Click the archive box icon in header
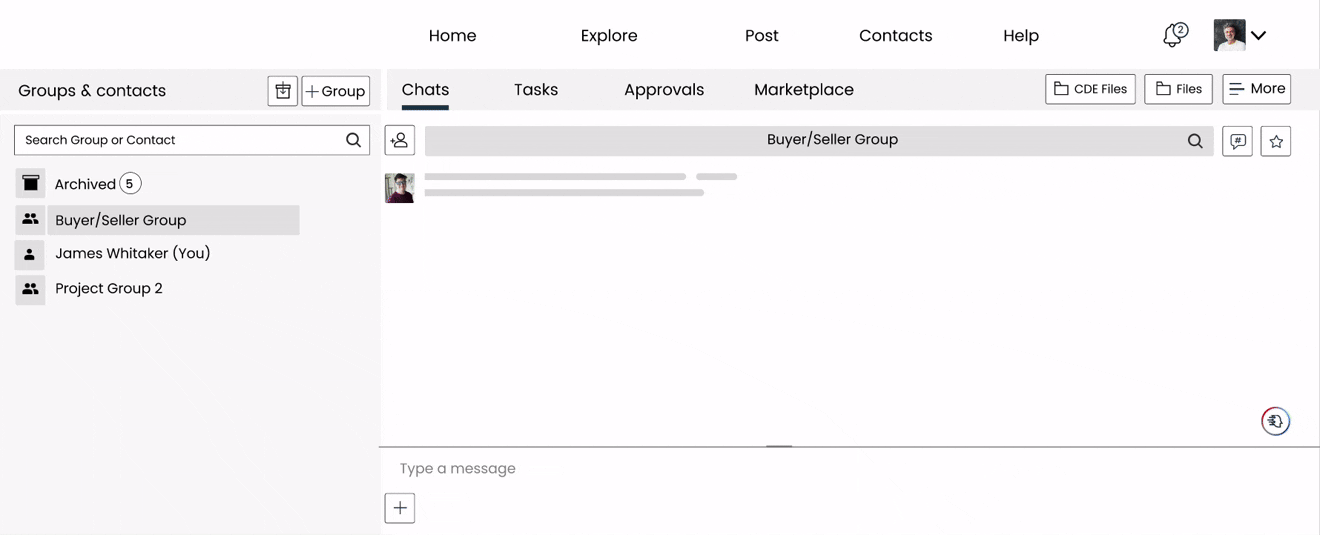 coord(283,91)
